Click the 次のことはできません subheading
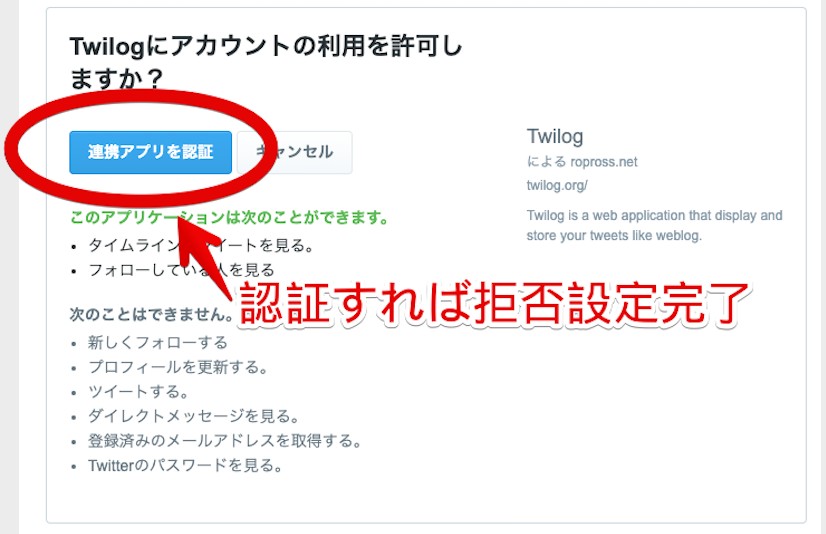Image resolution: width=826 pixels, height=534 pixels. (151, 314)
